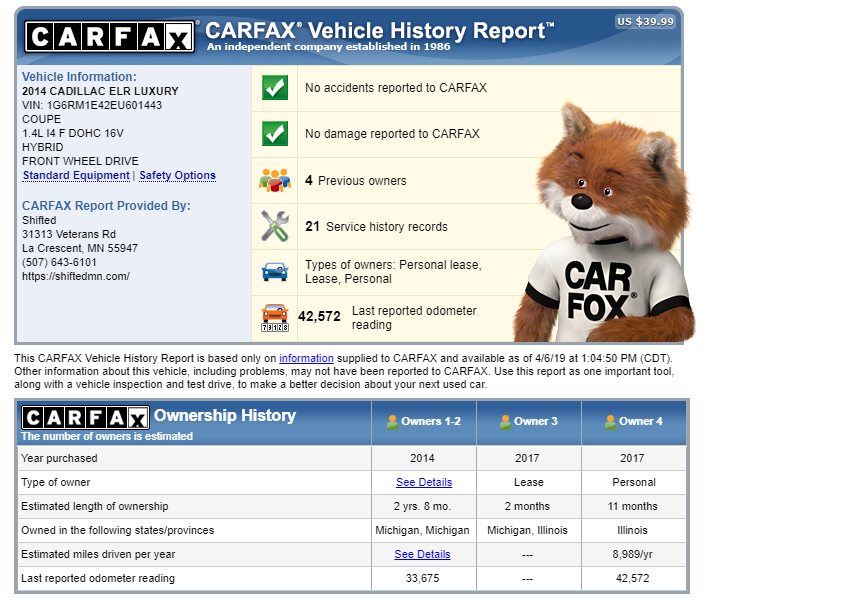The width and height of the screenshot is (841, 602).
Task: Select the Owner 4 column header
Action: tap(634, 421)
